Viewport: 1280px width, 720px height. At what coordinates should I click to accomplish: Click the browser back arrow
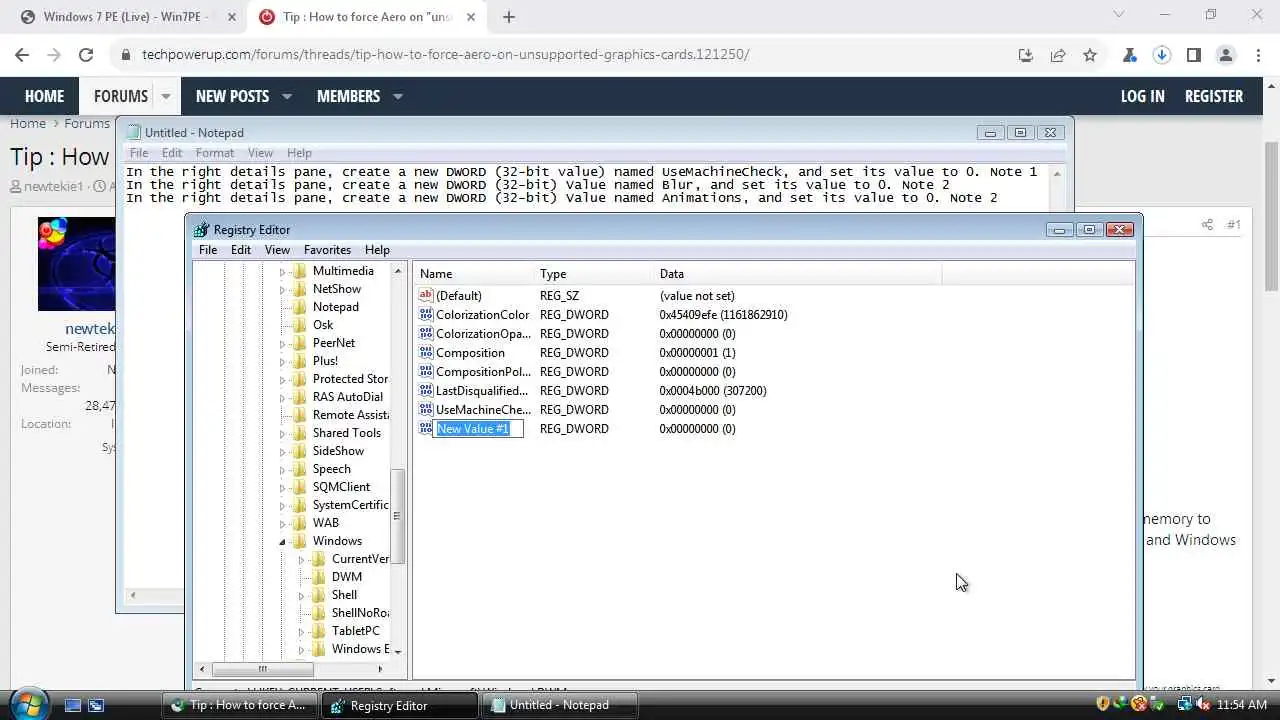(22, 55)
